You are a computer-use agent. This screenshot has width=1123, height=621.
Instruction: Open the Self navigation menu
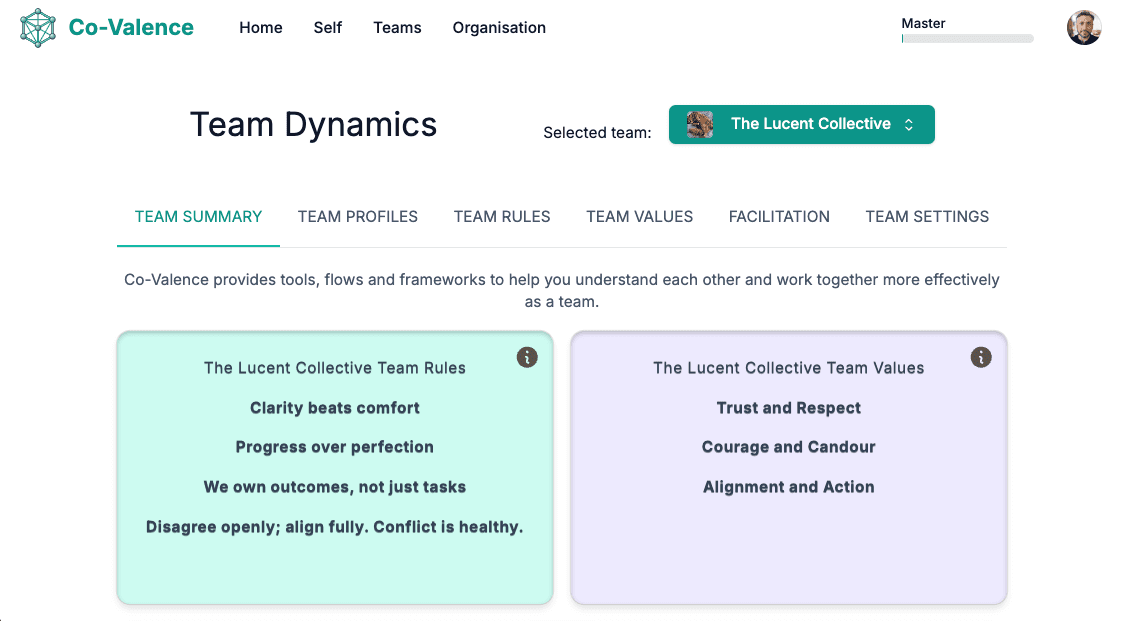tap(328, 28)
